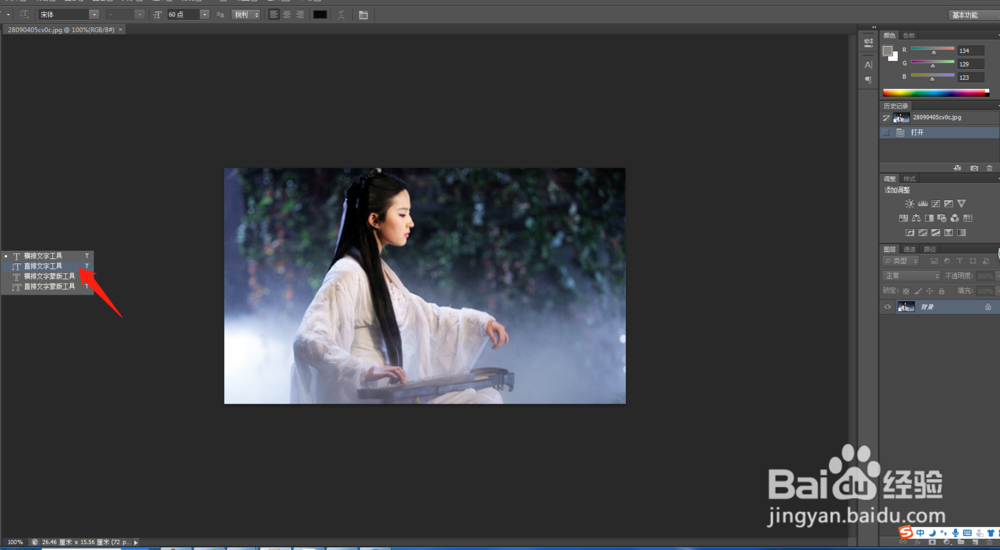Toggle text orientation icon in options bar
The height and width of the screenshot is (550, 1000).
[24, 14]
